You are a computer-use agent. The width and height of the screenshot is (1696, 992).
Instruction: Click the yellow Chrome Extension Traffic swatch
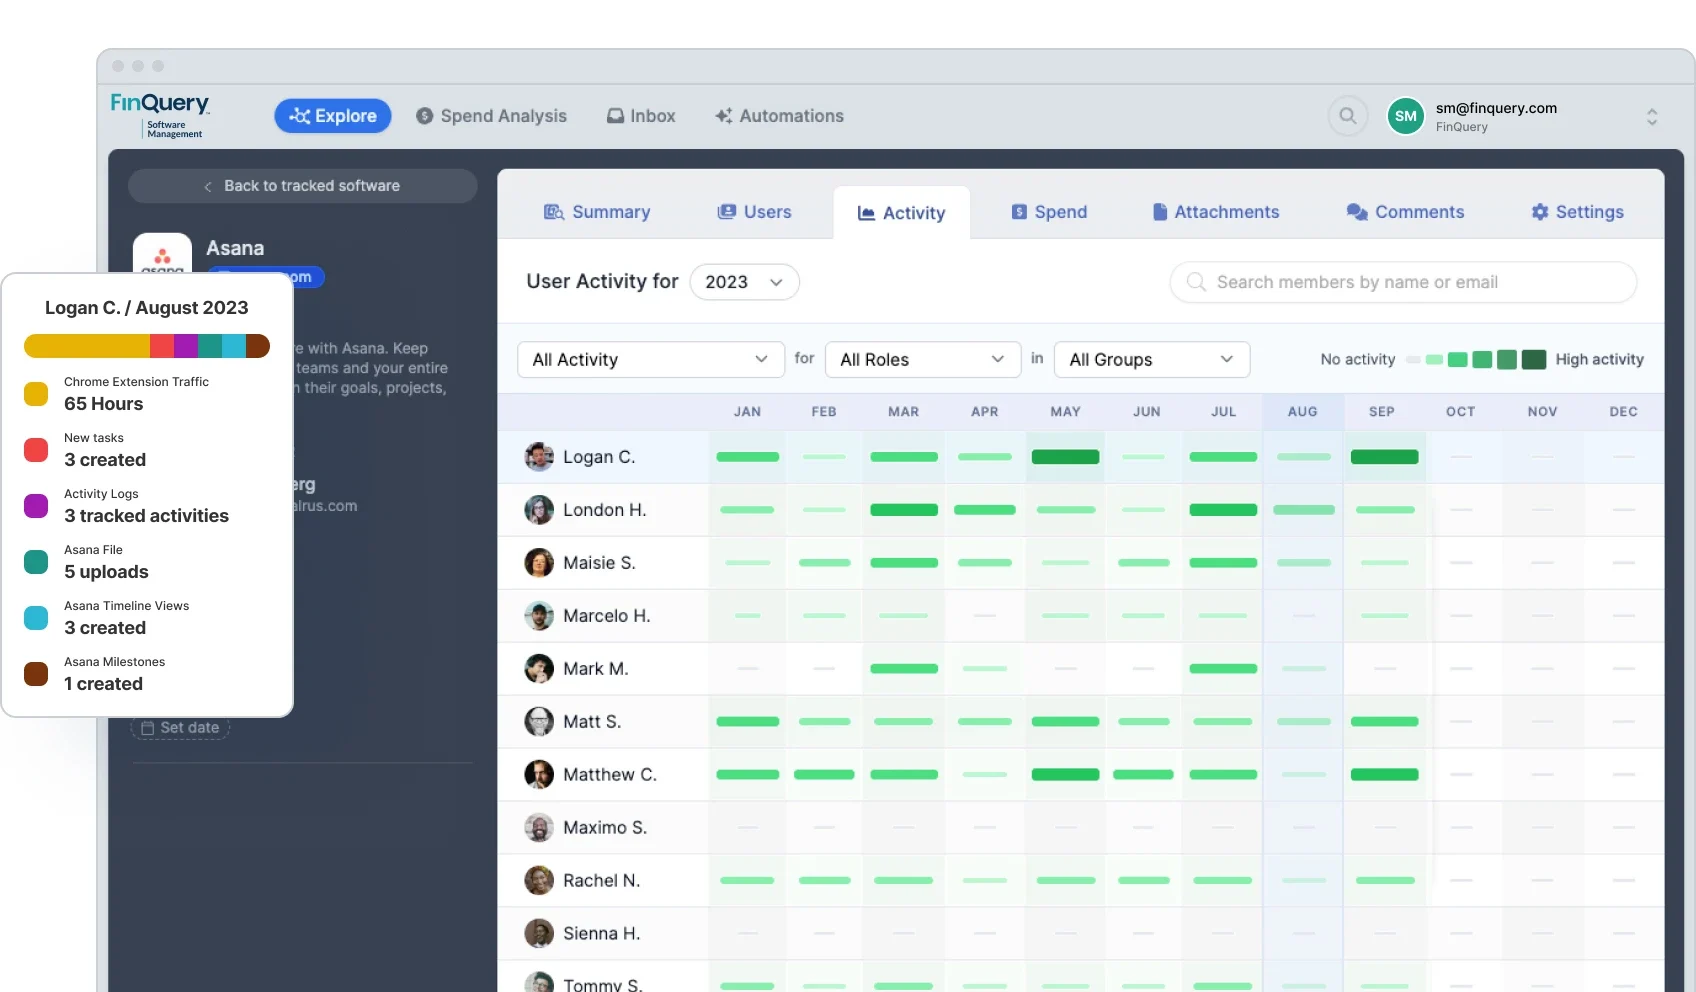click(36, 394)
